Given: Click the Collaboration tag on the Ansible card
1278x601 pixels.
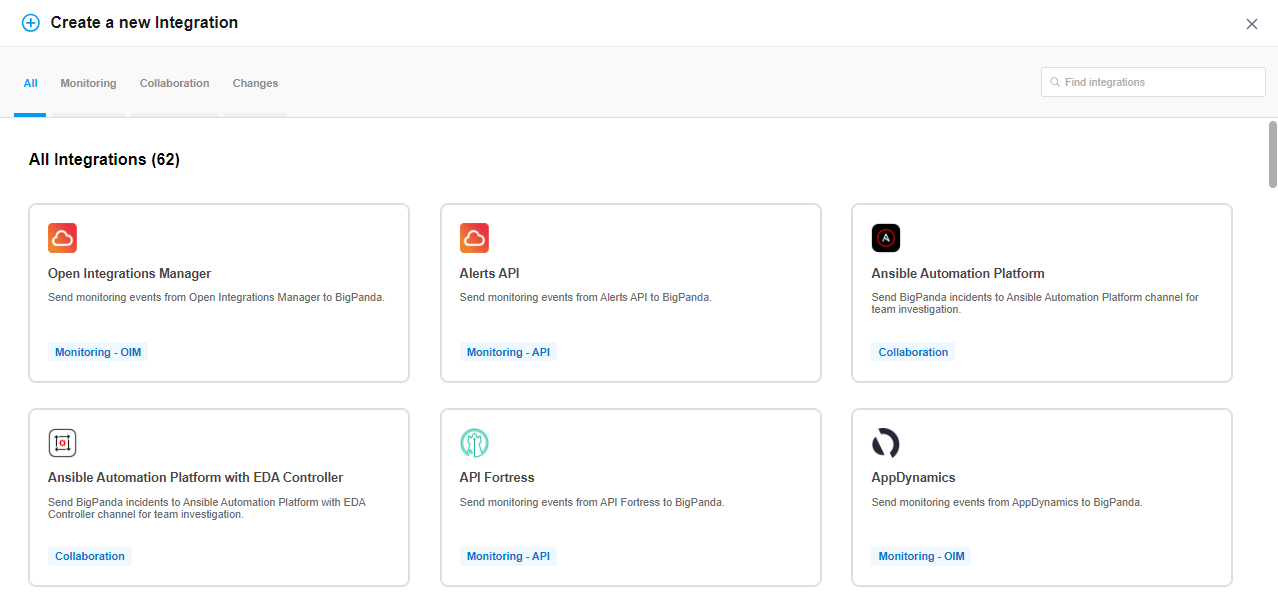Looking at the screenshot, I should pyautogui.click(x=913, y=351).
